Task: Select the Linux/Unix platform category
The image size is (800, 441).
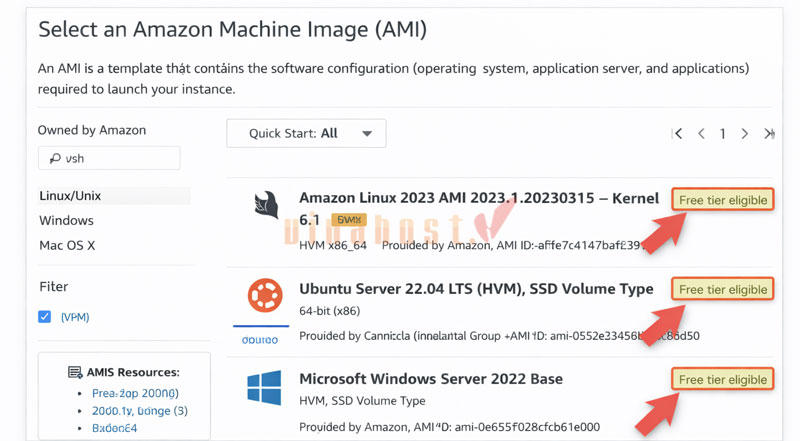Action: 114,196
